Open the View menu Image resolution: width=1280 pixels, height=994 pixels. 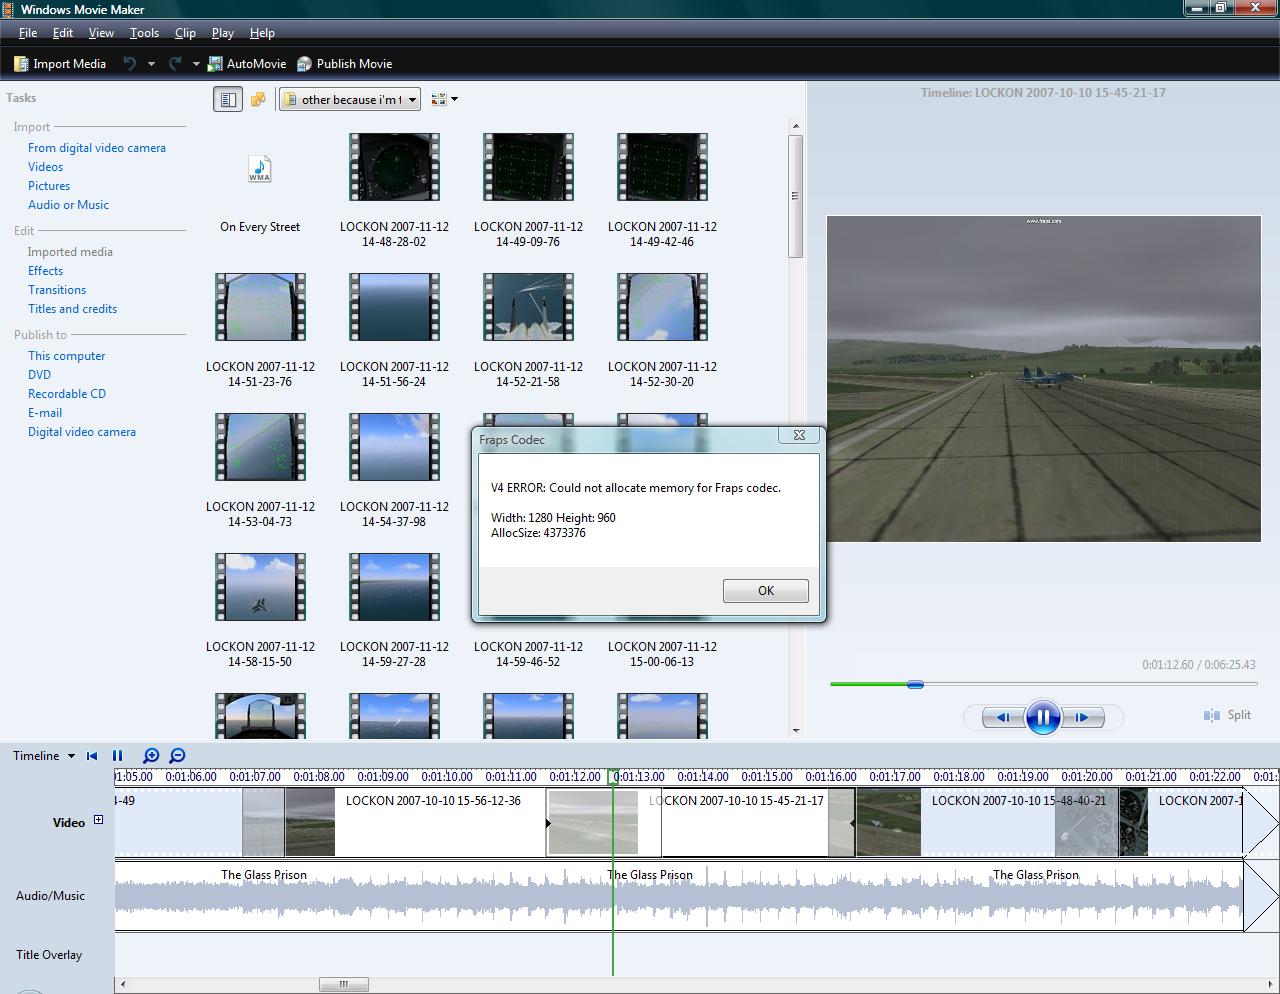click(x=101, y=32)
